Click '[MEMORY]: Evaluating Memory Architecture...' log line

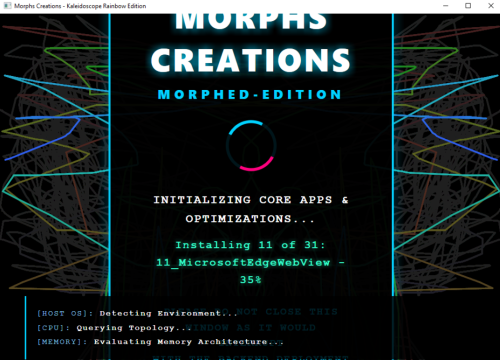tap(160, 342)
